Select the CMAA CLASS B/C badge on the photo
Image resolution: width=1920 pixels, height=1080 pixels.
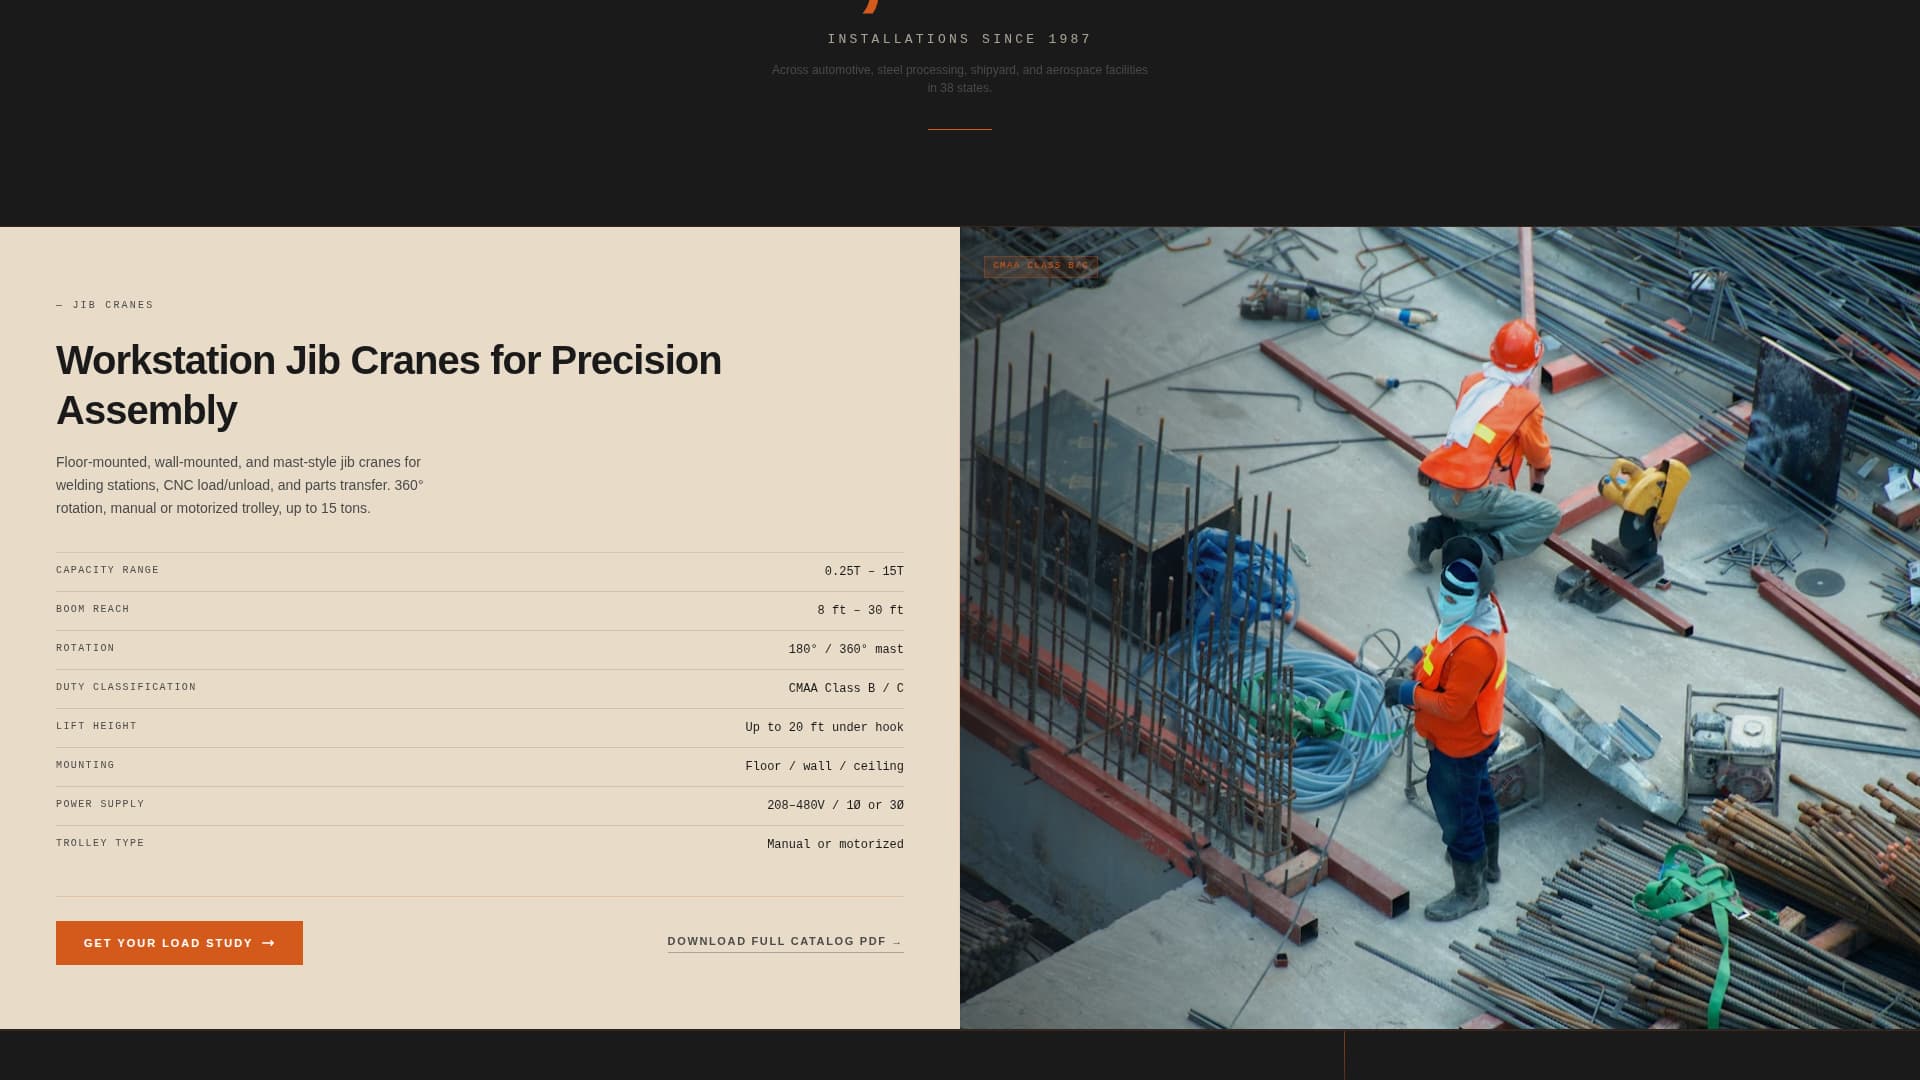click(1041, 266)
